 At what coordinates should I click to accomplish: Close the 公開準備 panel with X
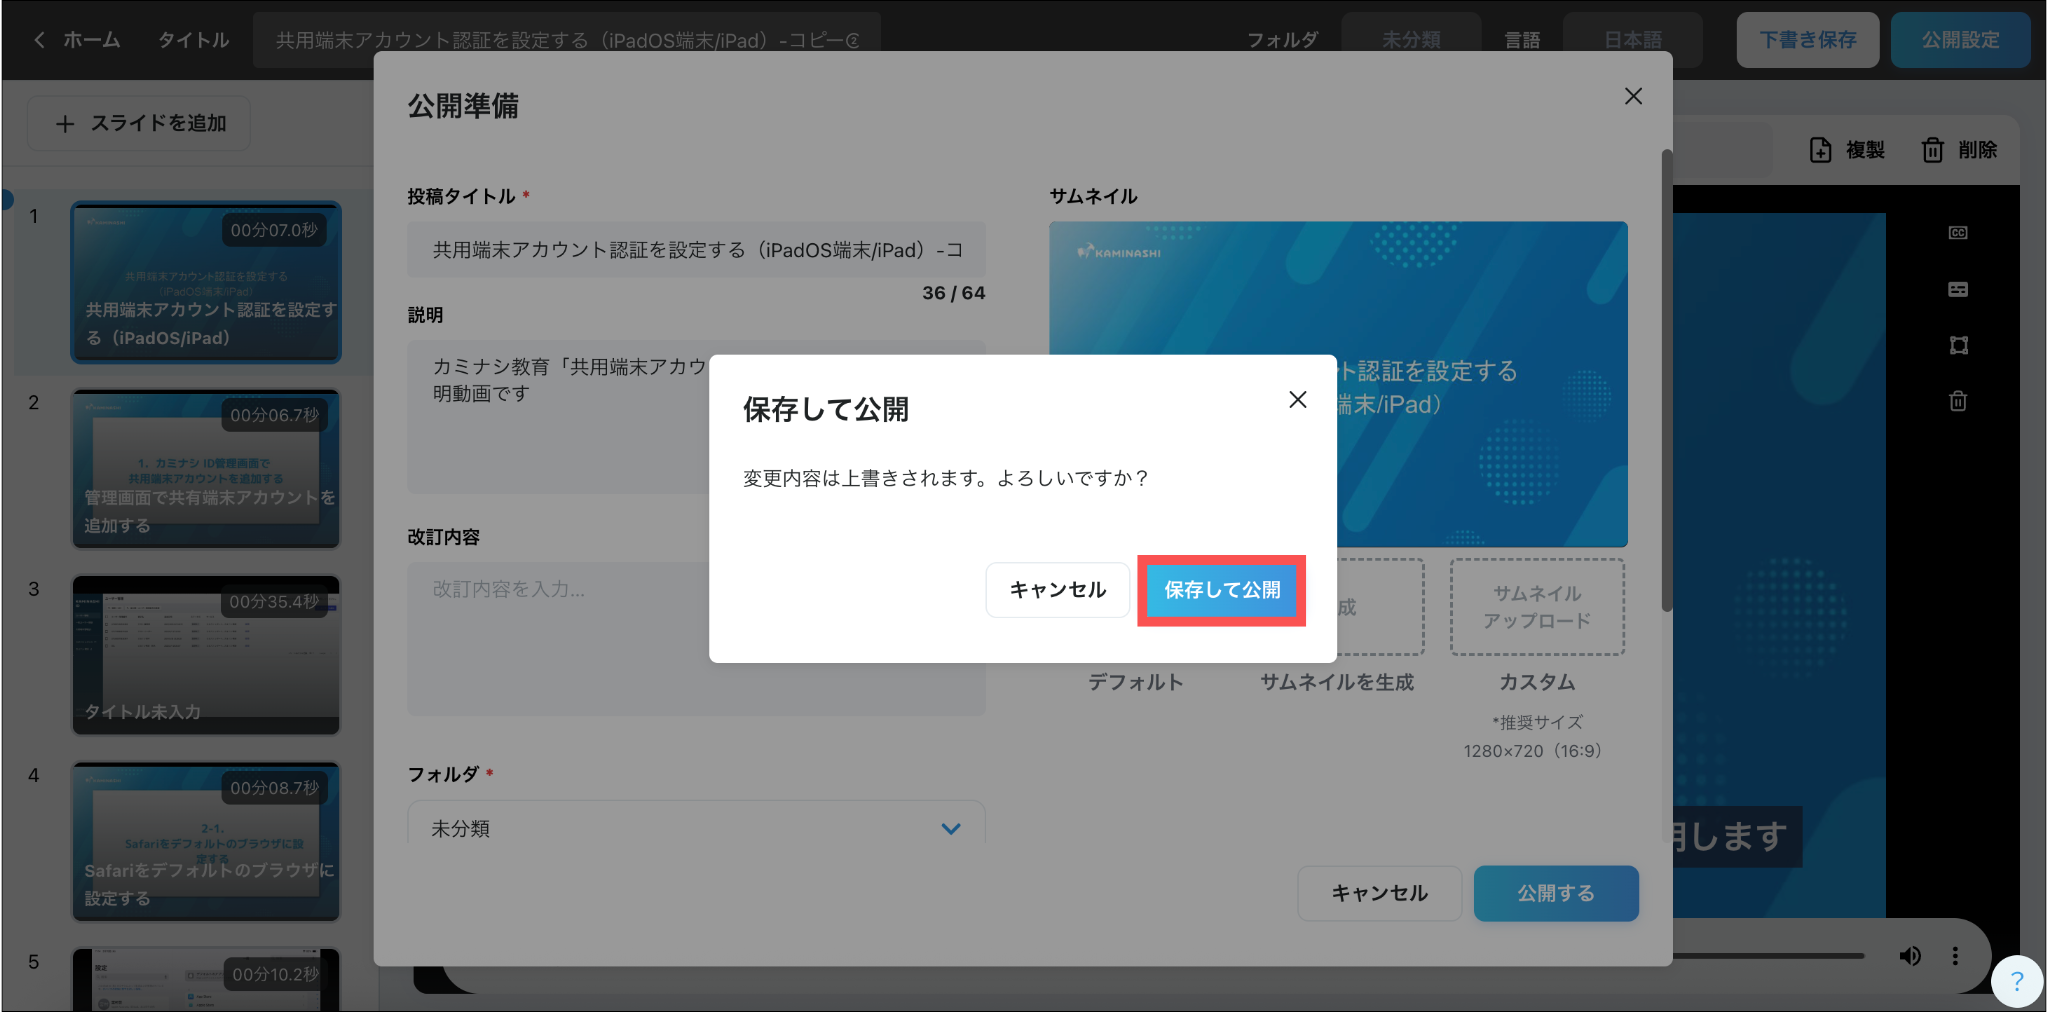click(1633, 96)
